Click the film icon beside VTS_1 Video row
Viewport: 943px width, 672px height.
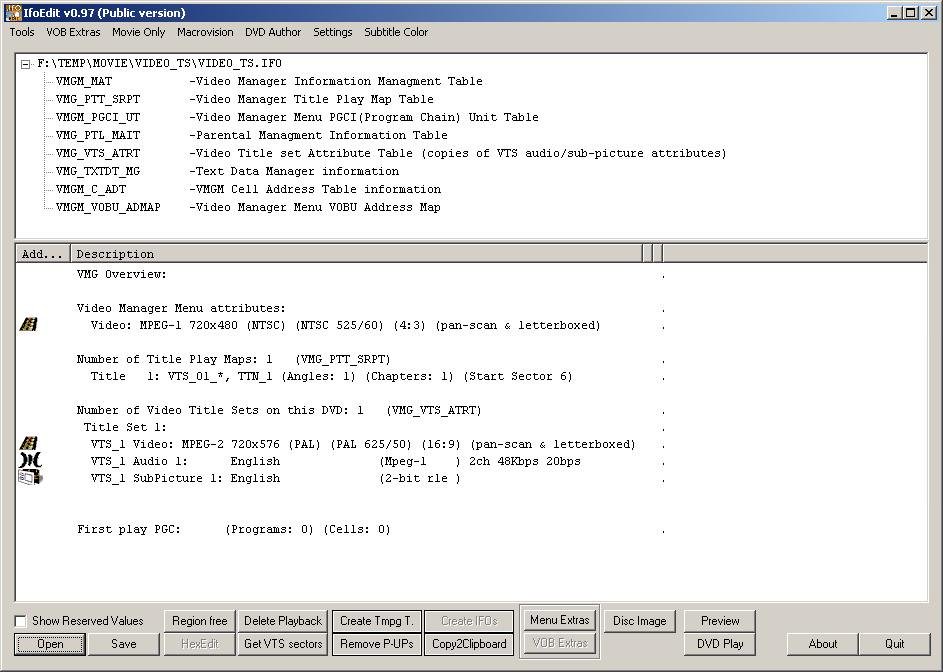(28, 444)
